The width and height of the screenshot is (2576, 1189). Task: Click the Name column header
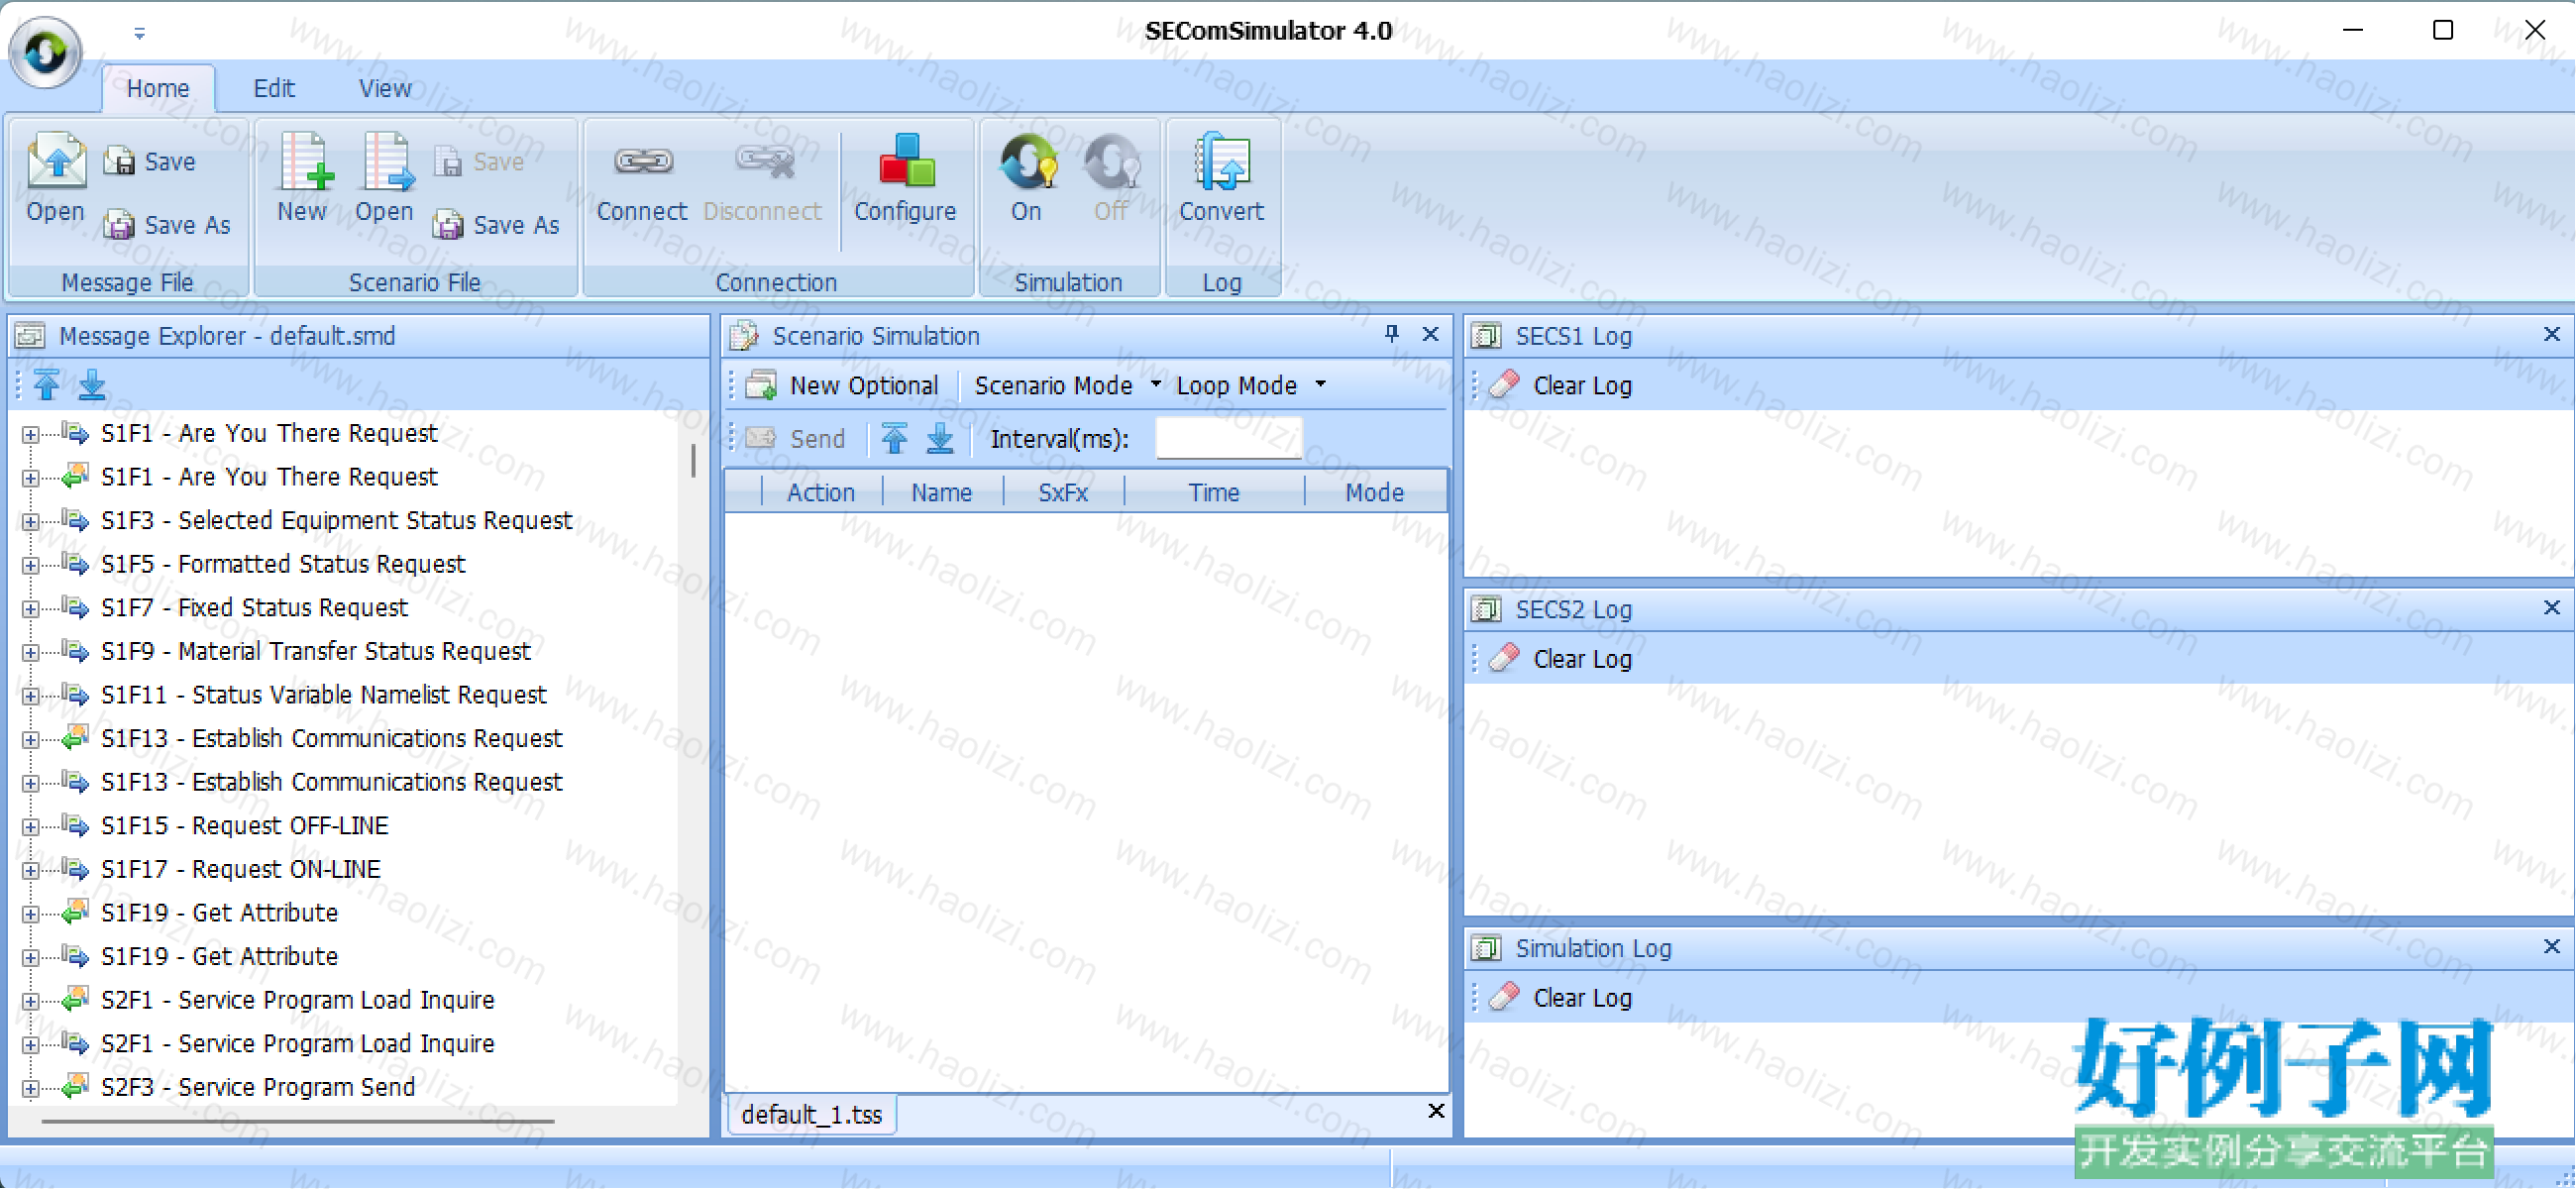942,493
